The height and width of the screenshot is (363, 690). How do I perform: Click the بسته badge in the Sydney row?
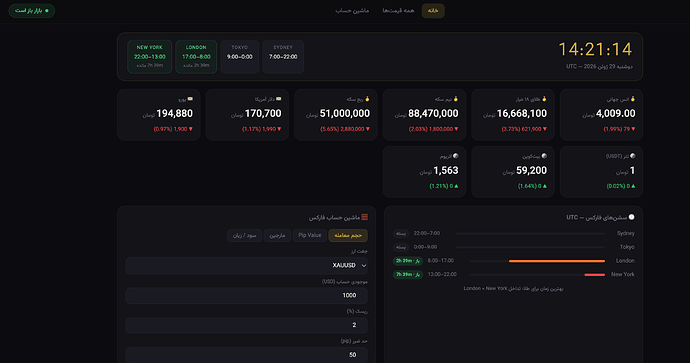point(401,234)
